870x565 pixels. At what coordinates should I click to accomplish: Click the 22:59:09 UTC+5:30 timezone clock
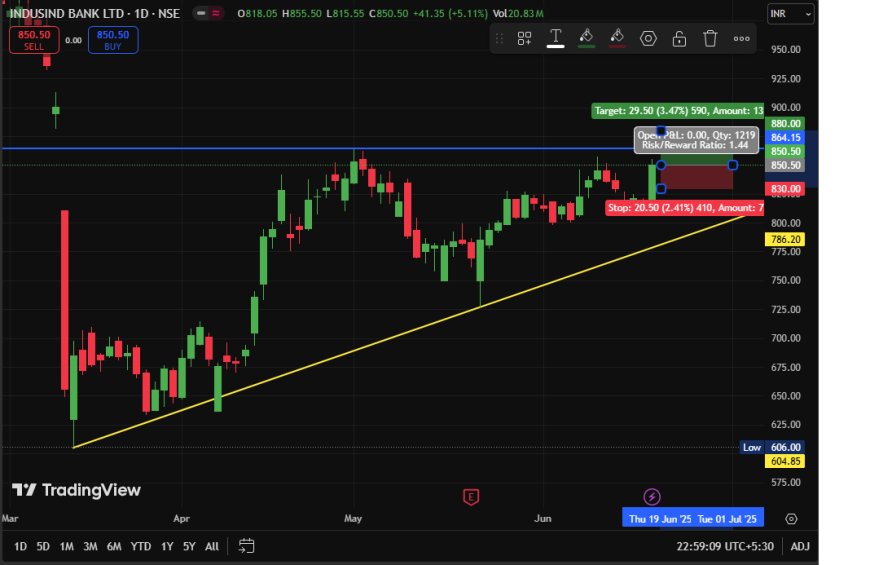pyautogui.click(x=725, y=547)
